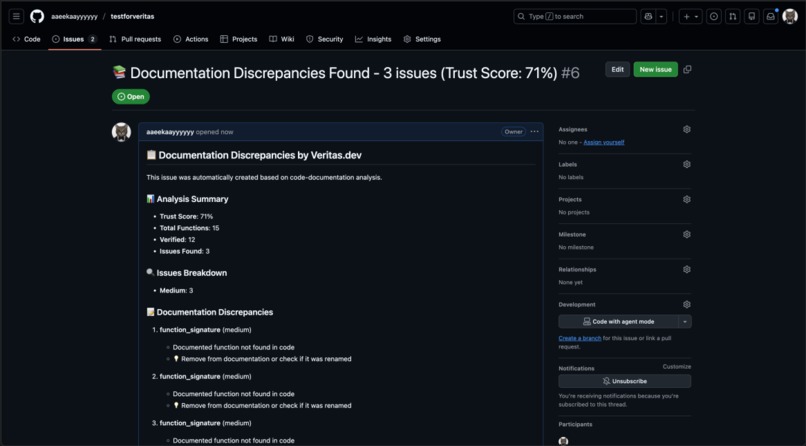806x446 pixels.
Task: Expand the Copilot dropdown arrow
Action: 662,16
